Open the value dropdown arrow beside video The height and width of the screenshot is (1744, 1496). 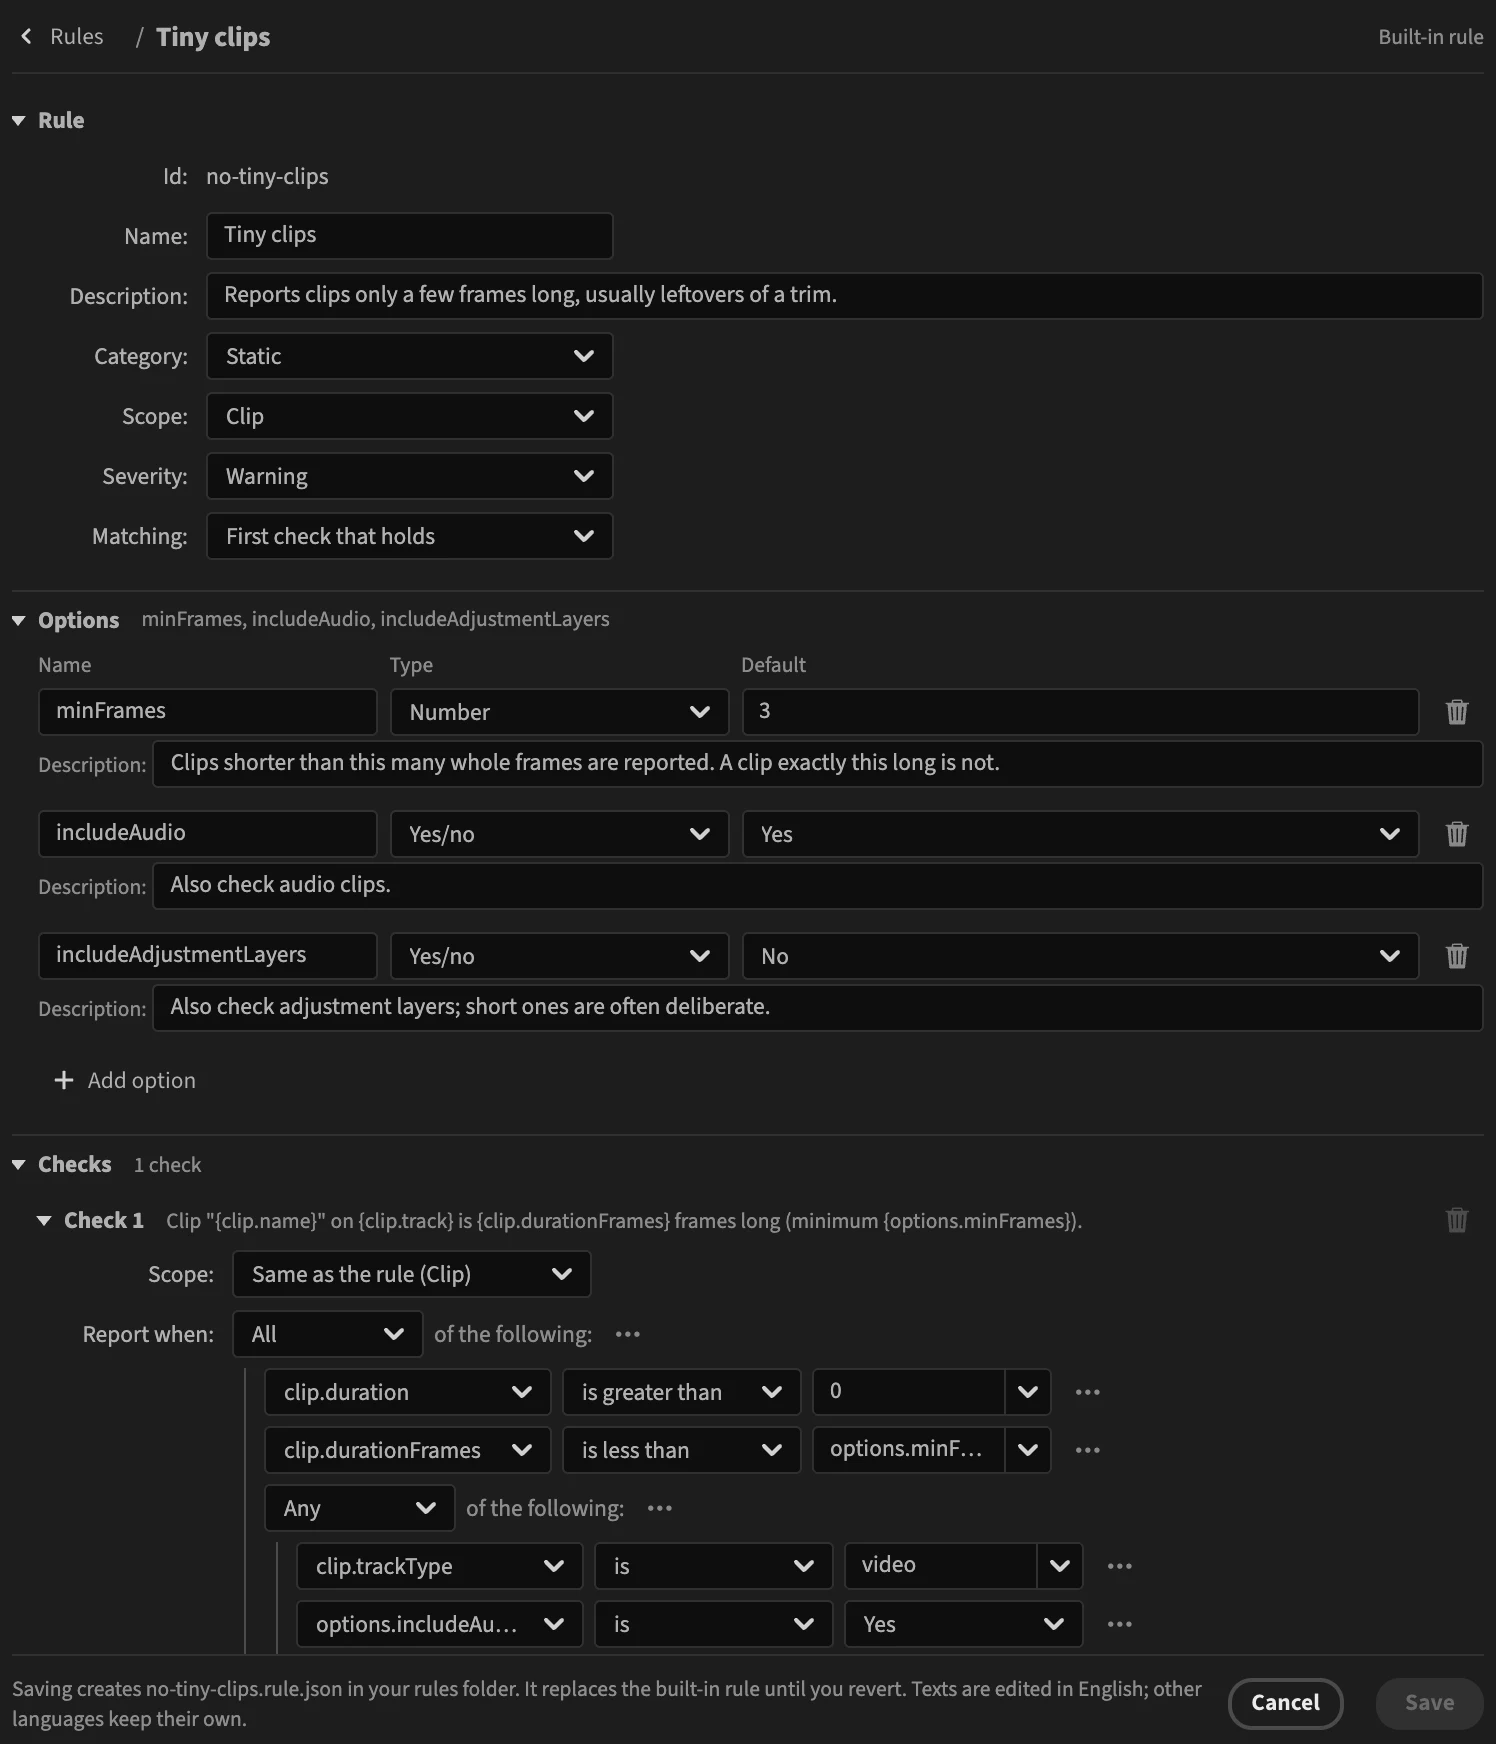tap(1060, 1566)
